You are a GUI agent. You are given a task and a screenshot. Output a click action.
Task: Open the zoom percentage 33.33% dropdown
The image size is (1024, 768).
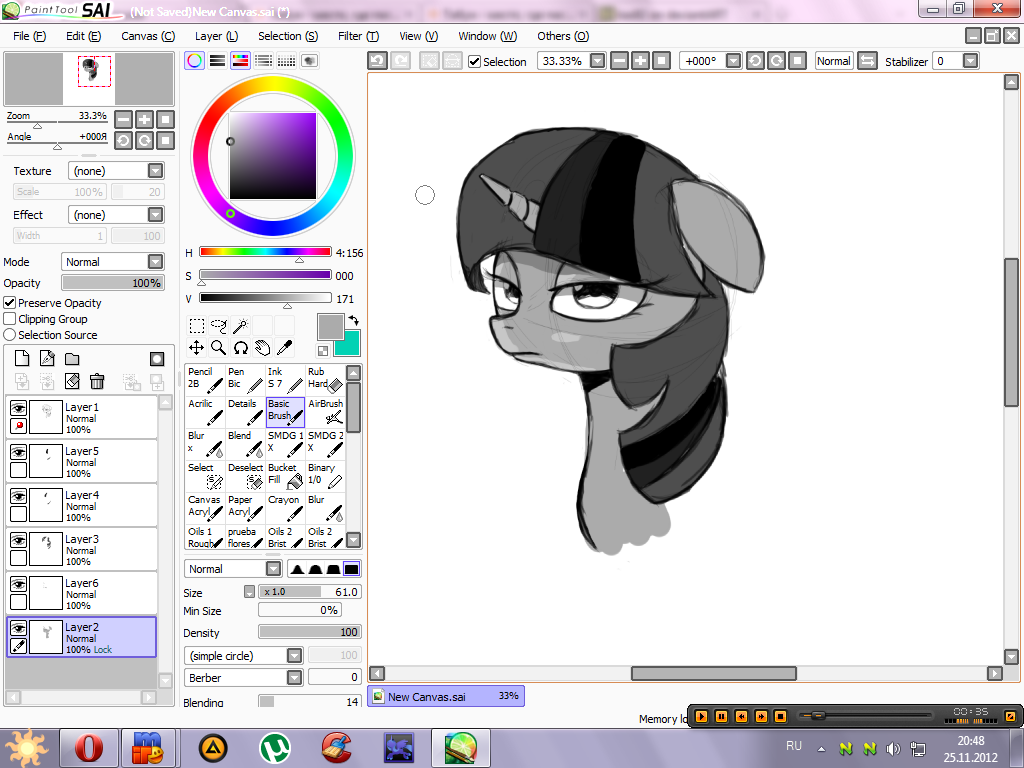(x=598, y=61)
